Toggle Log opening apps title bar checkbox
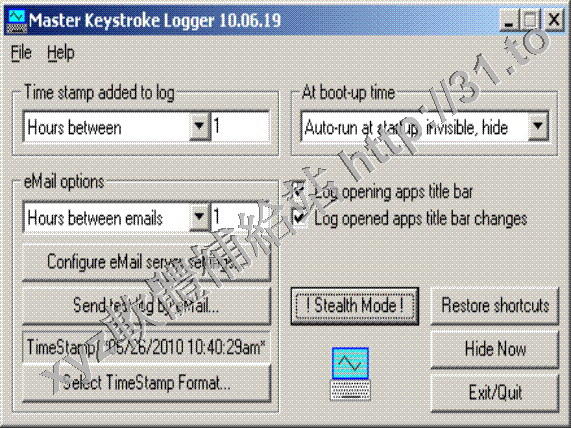The height and width of the screenshot is (428, 571). [299, 192]
